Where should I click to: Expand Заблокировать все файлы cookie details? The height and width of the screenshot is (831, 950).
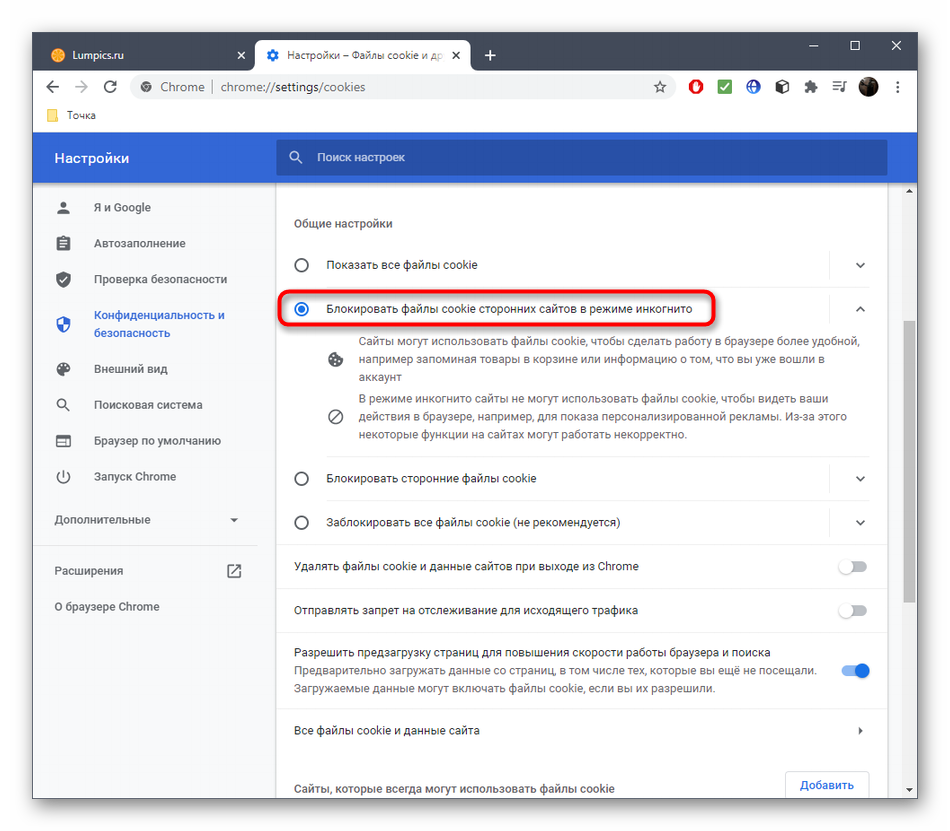point(860,523)
